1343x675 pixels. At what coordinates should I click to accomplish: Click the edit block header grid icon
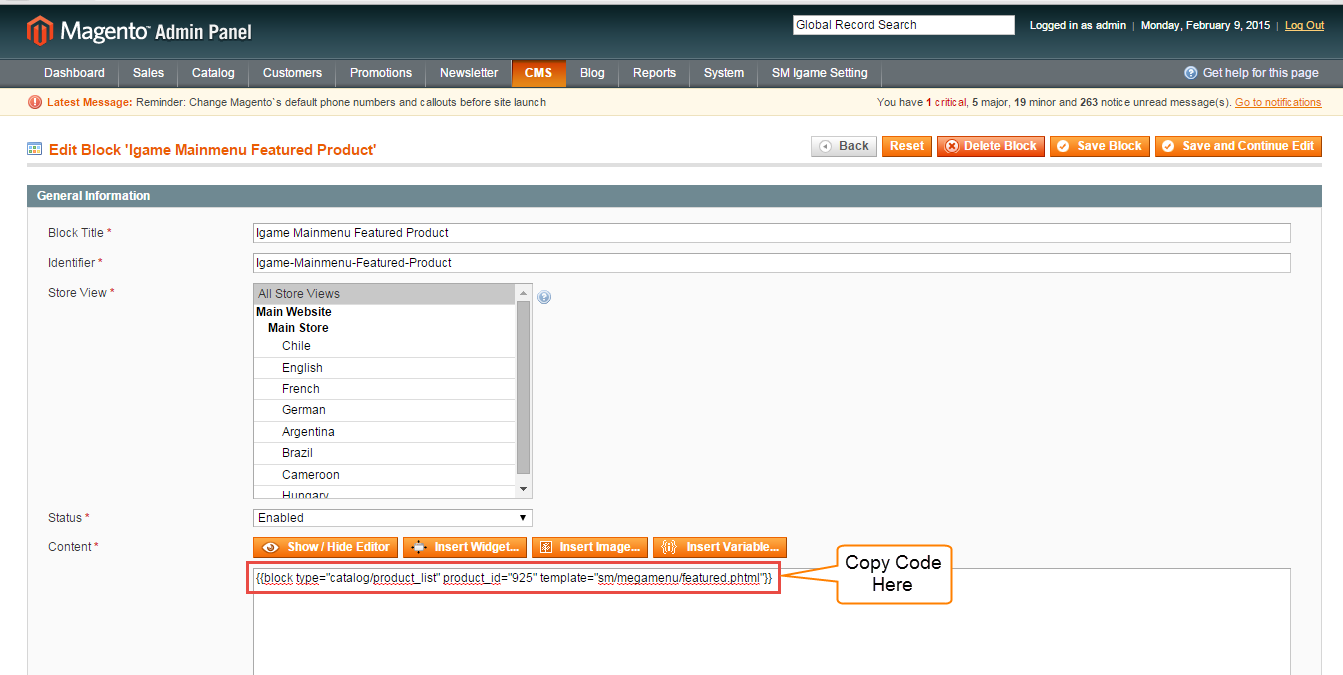tap(35, 148)
